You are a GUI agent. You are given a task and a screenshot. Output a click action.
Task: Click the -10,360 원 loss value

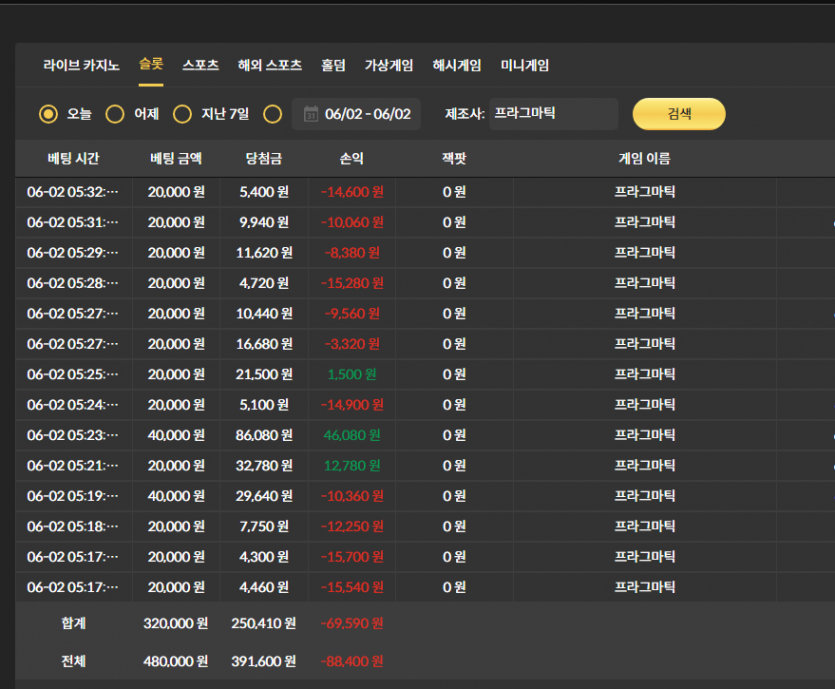352,496
